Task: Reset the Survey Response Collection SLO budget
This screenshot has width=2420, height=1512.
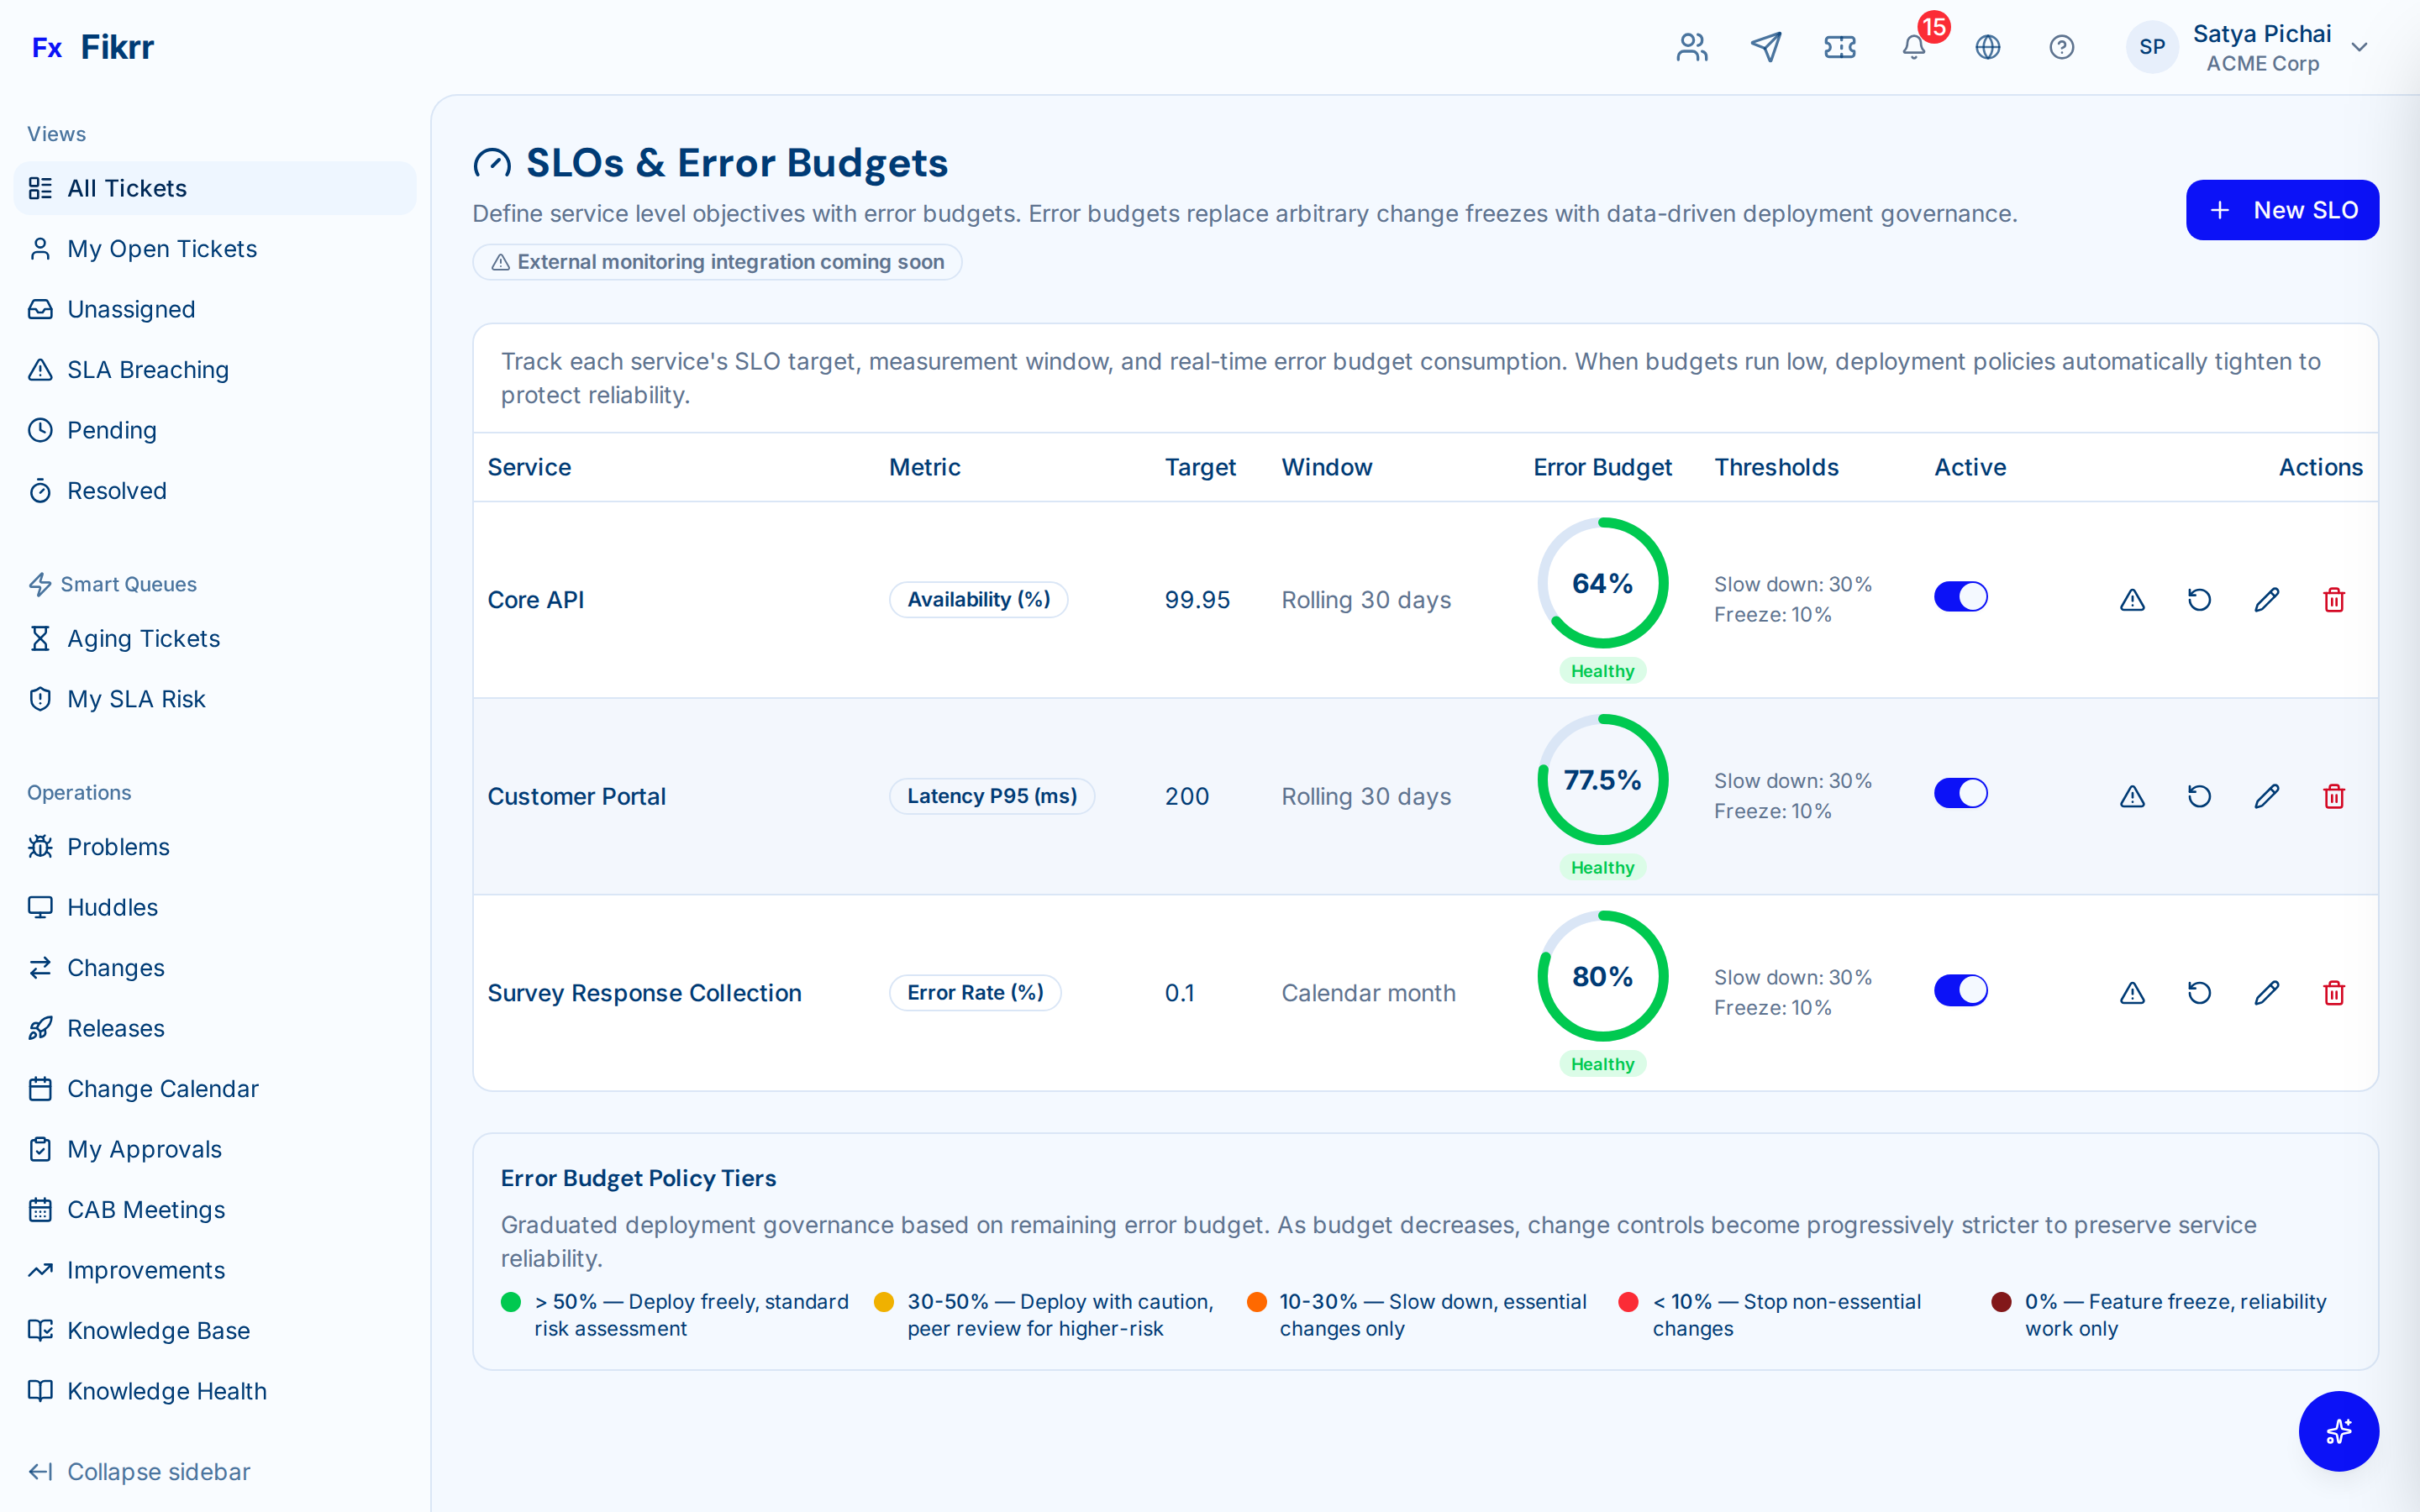Action: coord(2199,992)
